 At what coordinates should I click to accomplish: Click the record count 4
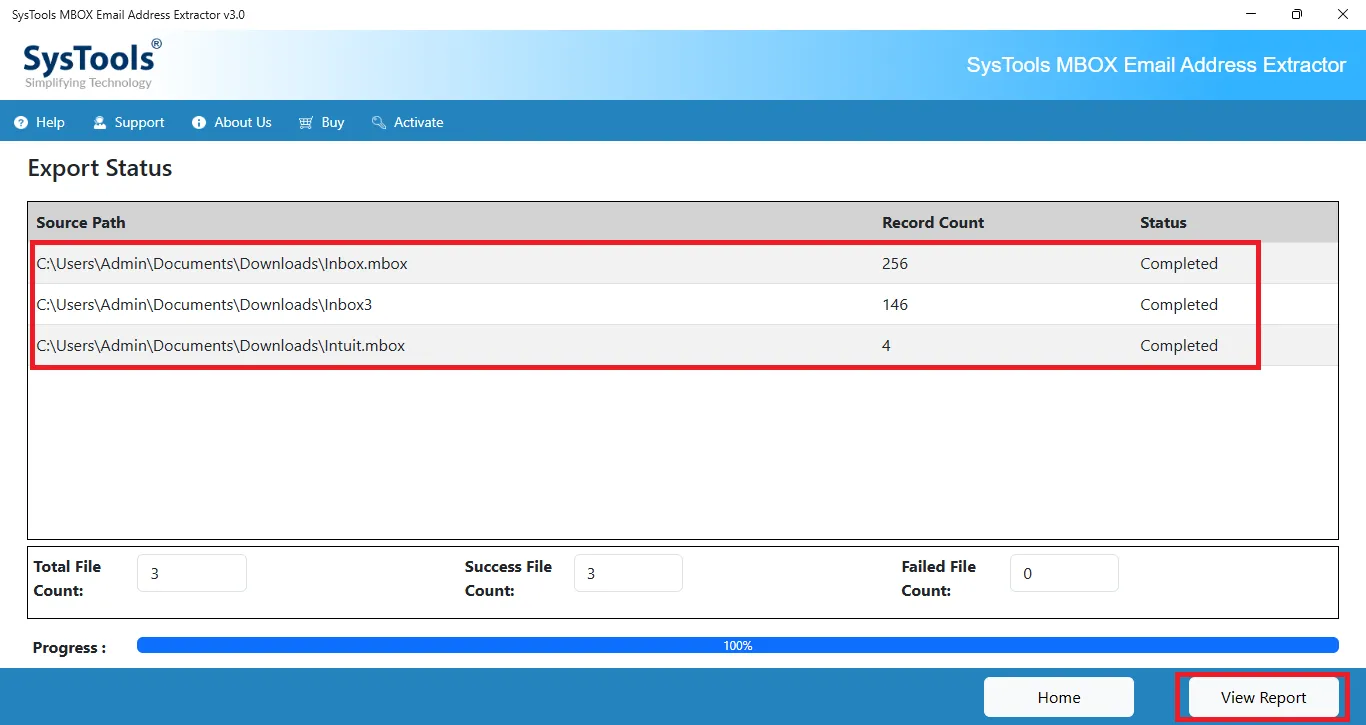[887, 346]
